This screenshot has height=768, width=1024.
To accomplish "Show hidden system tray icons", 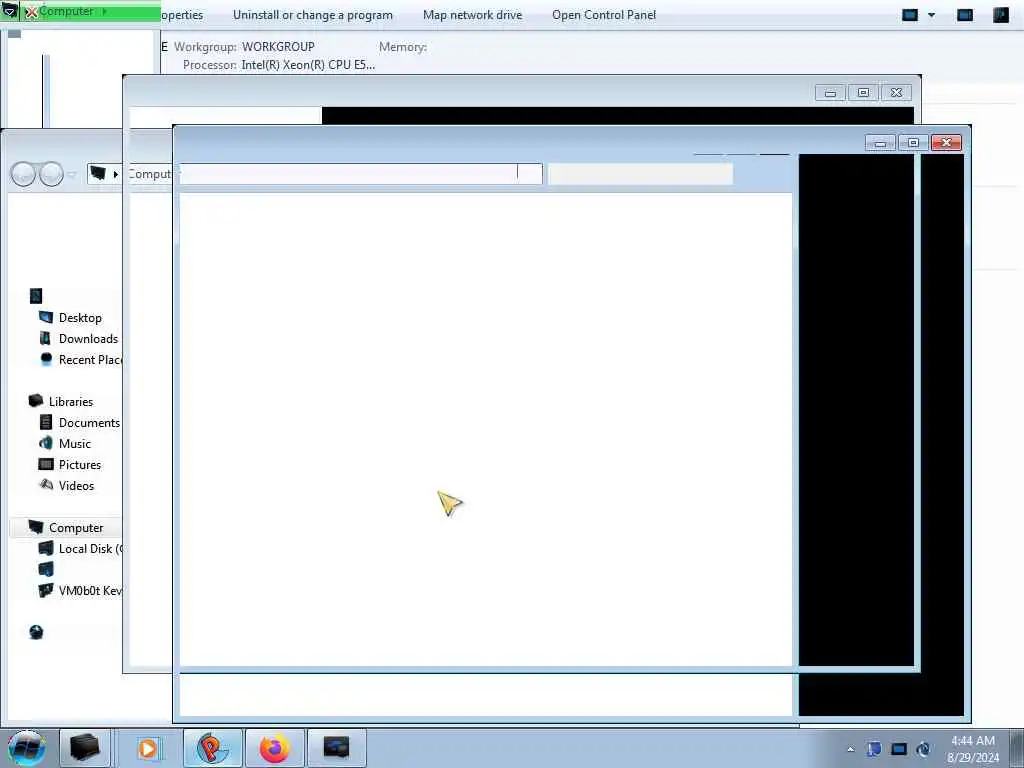I will coord(850,750).
